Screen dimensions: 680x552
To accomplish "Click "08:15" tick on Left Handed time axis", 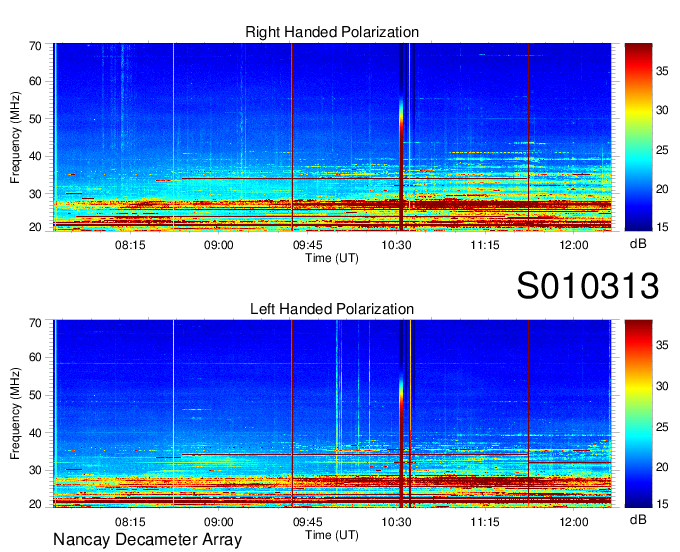I will pyautogui.click(x=130, y=522).
